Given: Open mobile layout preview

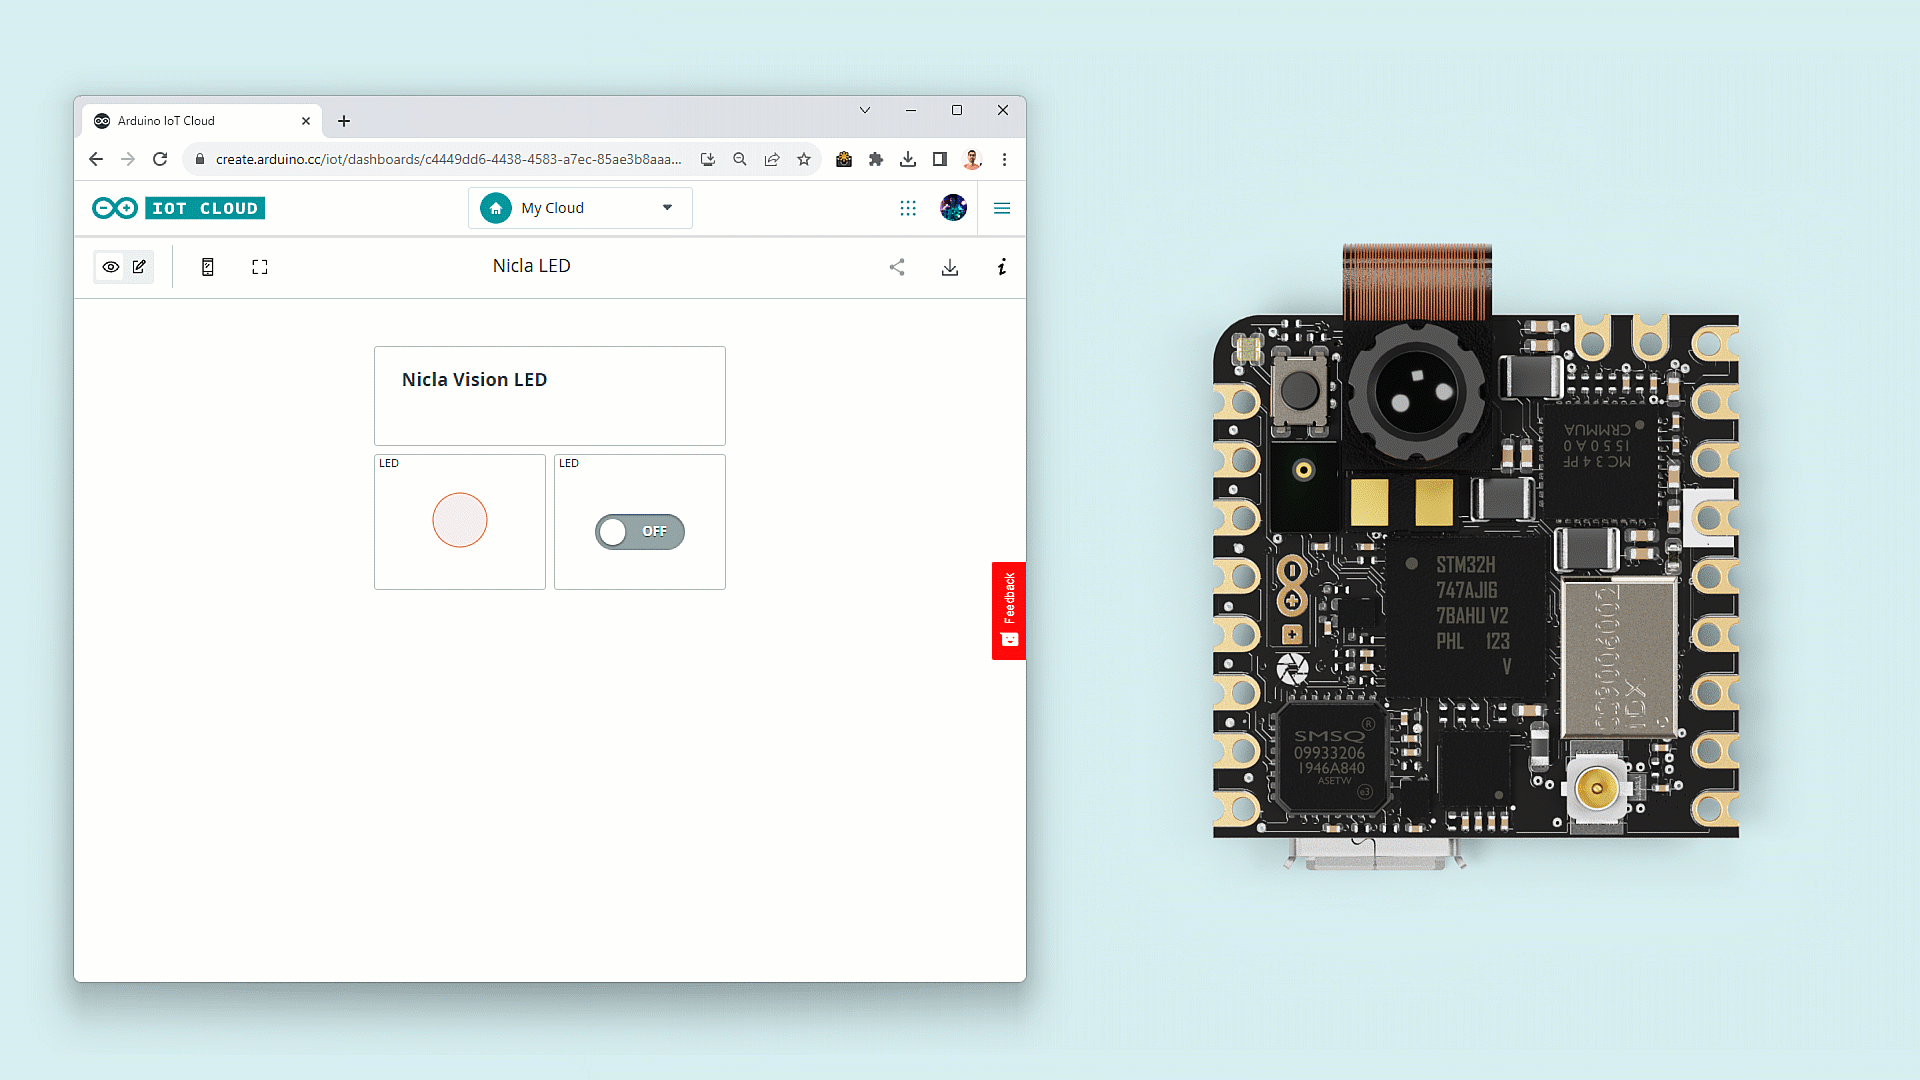Looking at the screenshot, I should point(207,267).
